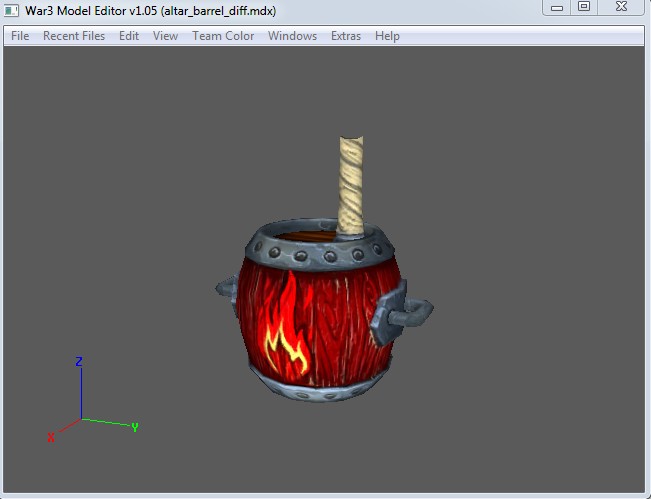Viewport: 651px width, 499px height.
Task: Open the Recent Files menu
Action: click(x=74, y=36)
